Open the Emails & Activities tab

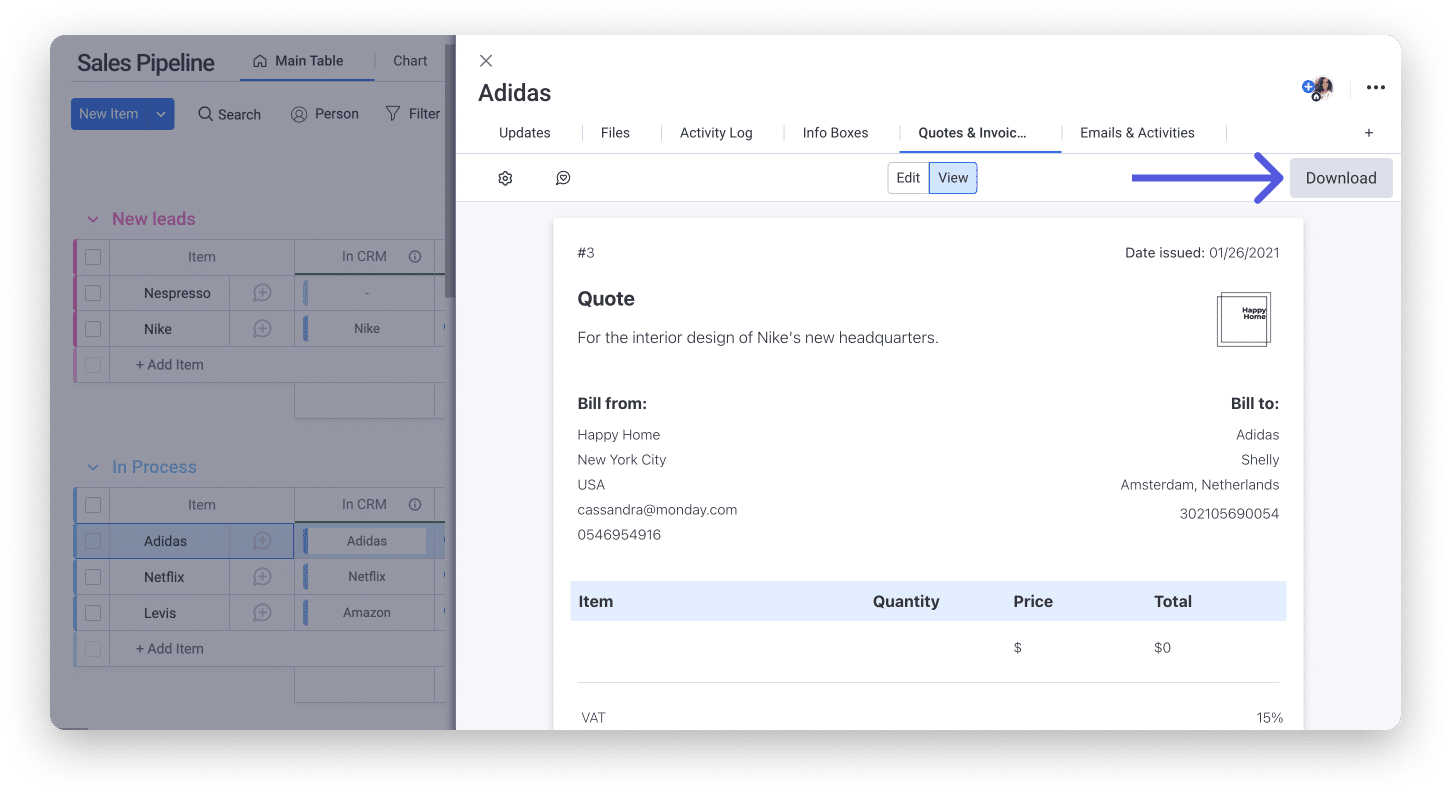[1137, 133]
